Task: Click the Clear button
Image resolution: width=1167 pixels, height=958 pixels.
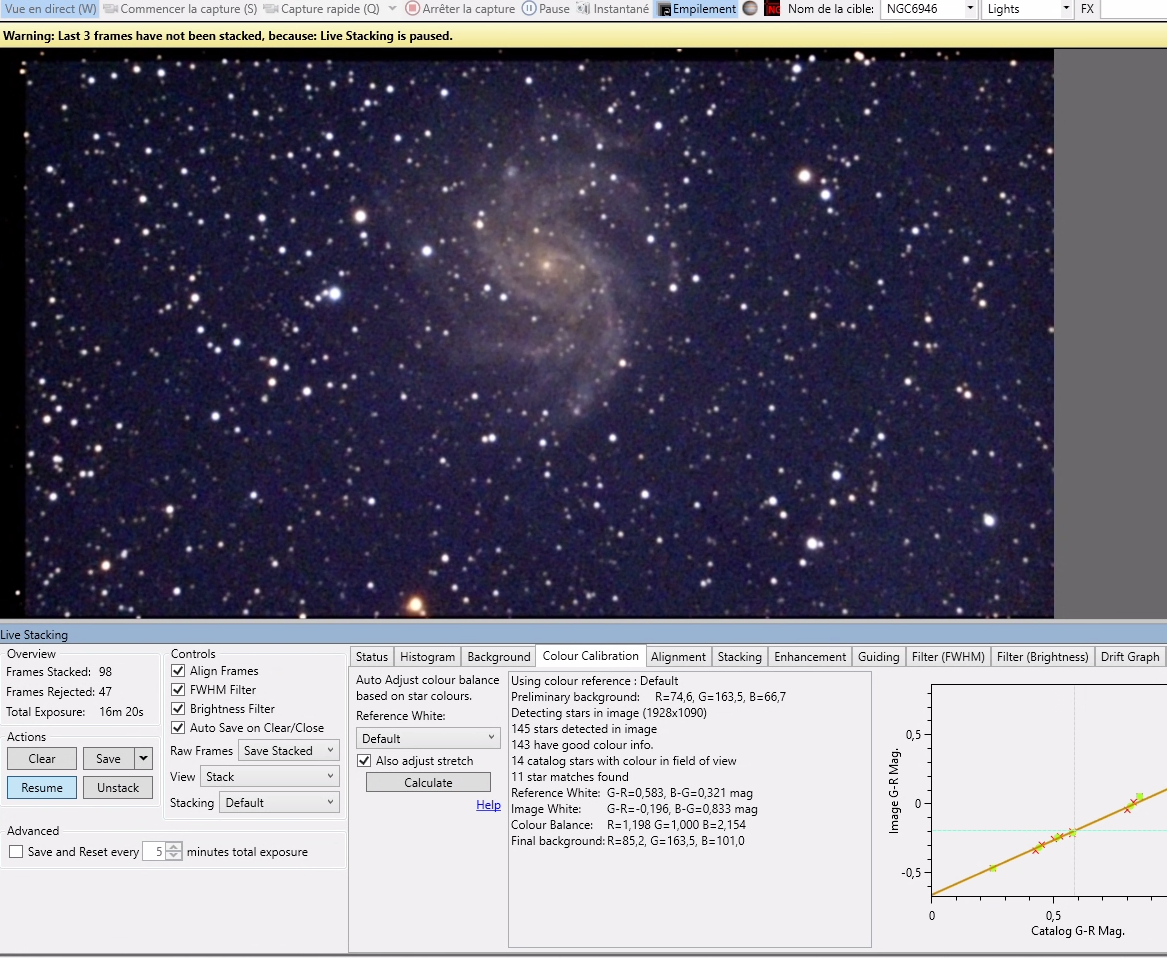Action: click(42, 759)
